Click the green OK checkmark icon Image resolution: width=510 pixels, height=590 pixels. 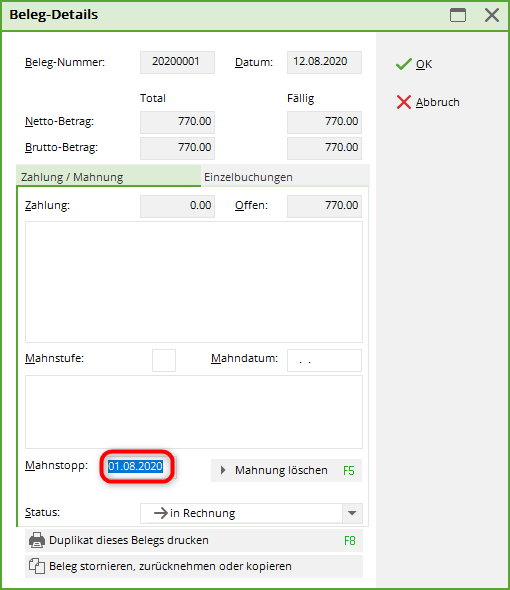[x=403, y=64]
